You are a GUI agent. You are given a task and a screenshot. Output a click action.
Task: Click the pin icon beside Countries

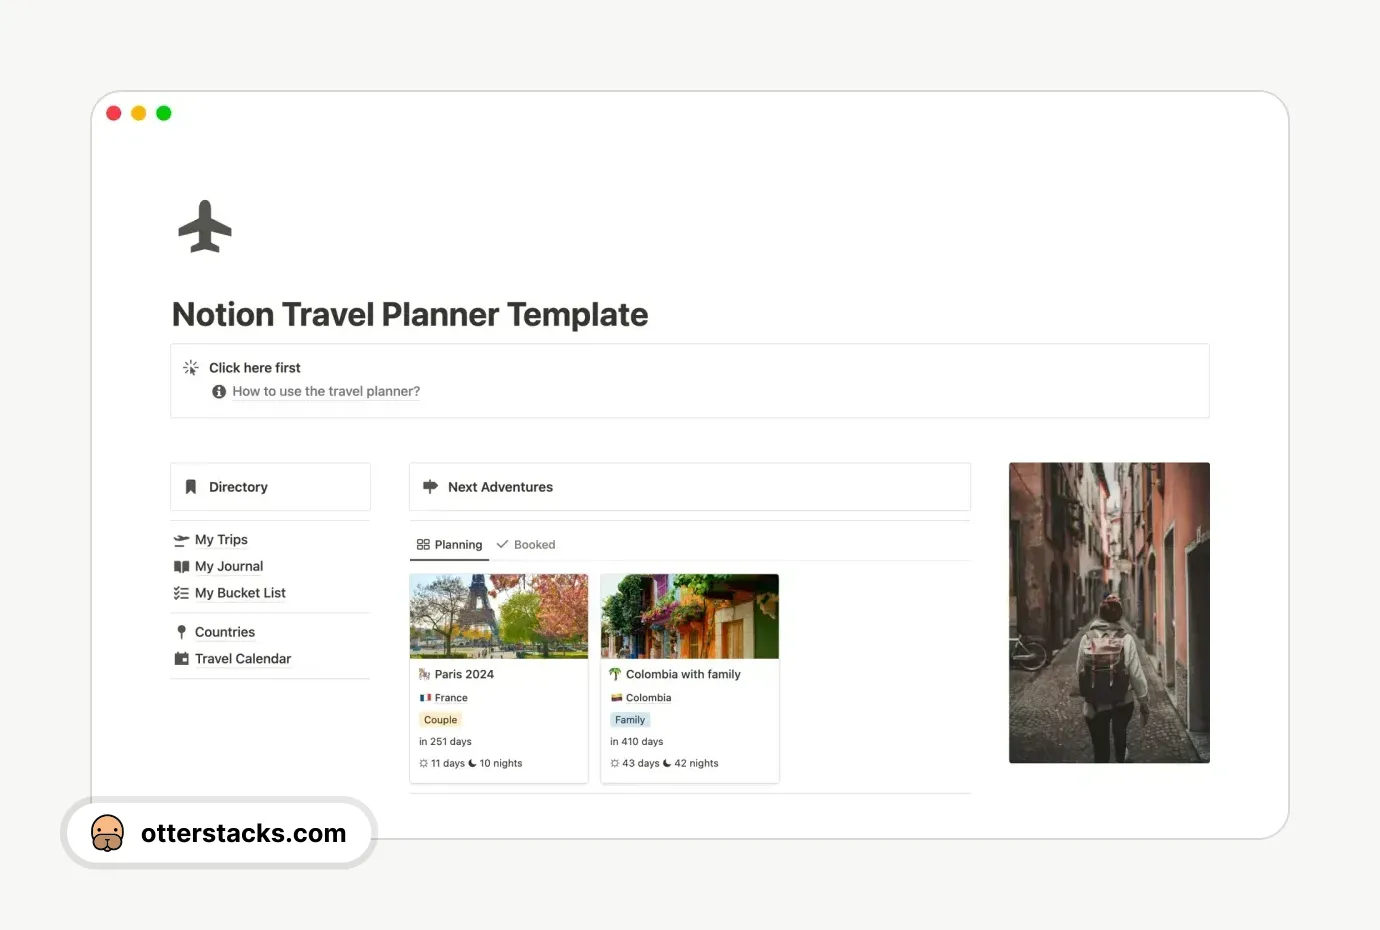click(181, 632)
